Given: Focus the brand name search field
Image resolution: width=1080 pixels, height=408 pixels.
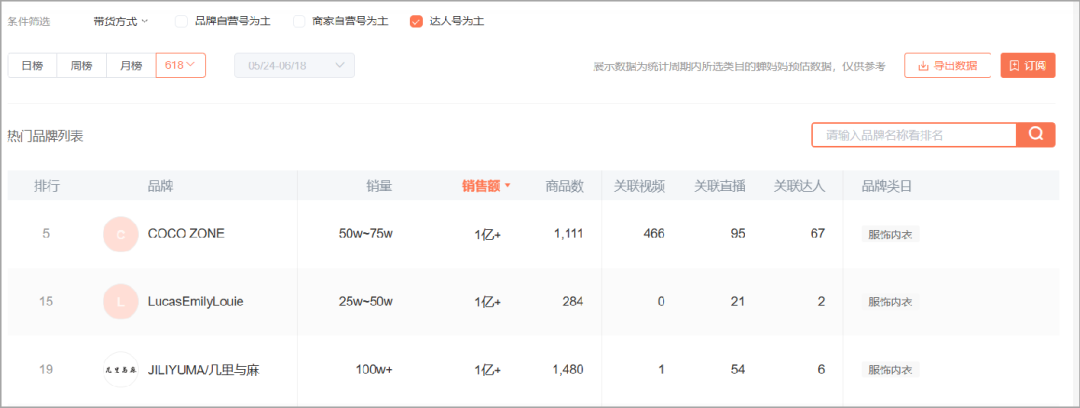Looking at the screenshot, I should pos(914,135).
